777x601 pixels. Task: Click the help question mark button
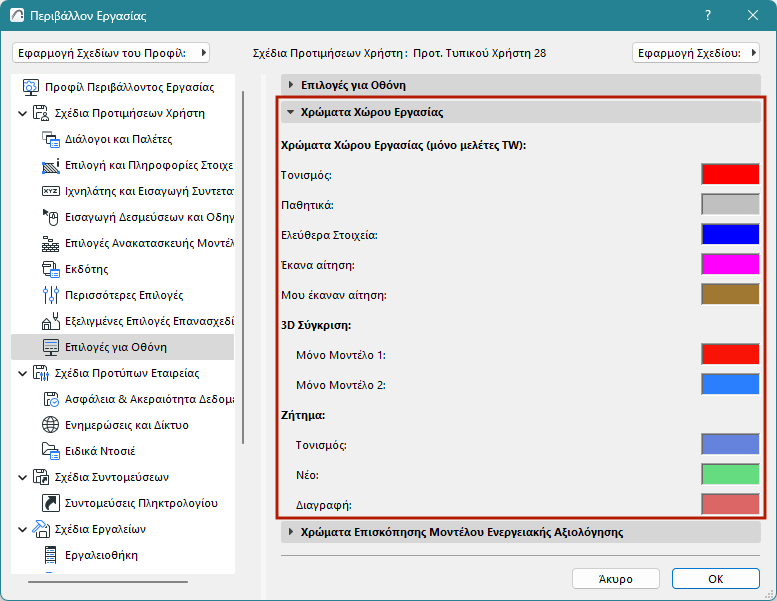pos(708,15)
